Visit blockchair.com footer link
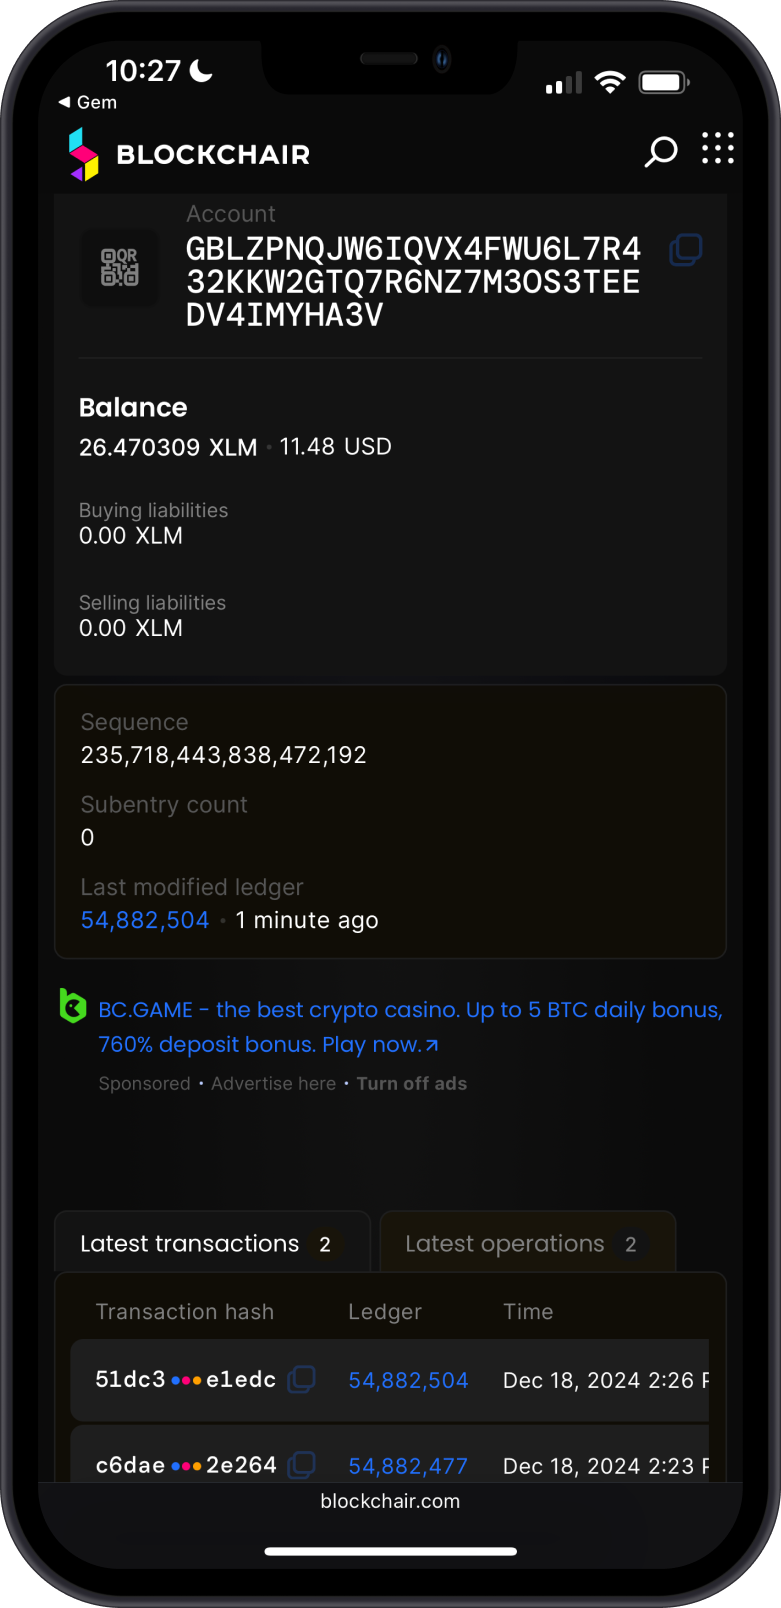Screen dimensions: 781x1608 point(390,1501)
